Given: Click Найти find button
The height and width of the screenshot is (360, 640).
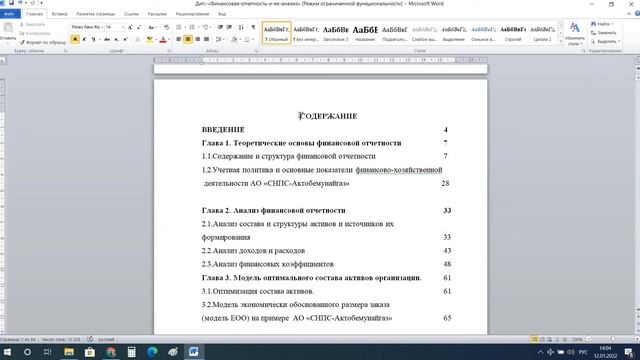Looking at the screenshot, I should click(x=602, y=24).
